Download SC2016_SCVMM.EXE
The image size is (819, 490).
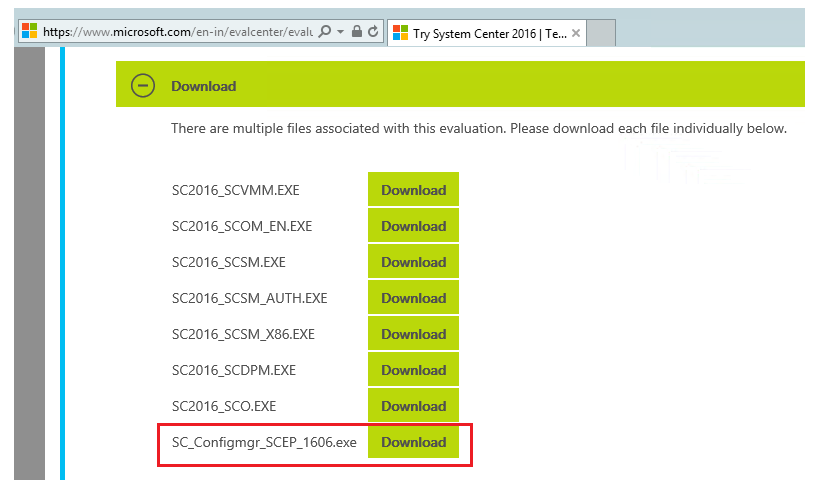tap(414, 190)
